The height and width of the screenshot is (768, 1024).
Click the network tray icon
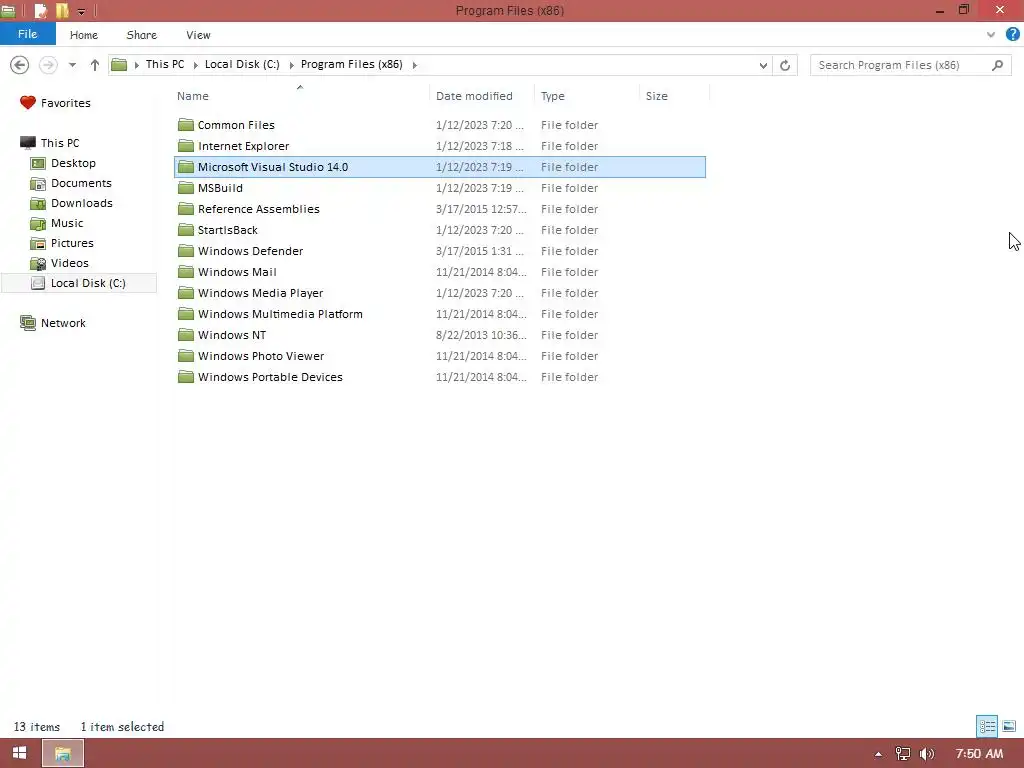click(x=903, y=754)
